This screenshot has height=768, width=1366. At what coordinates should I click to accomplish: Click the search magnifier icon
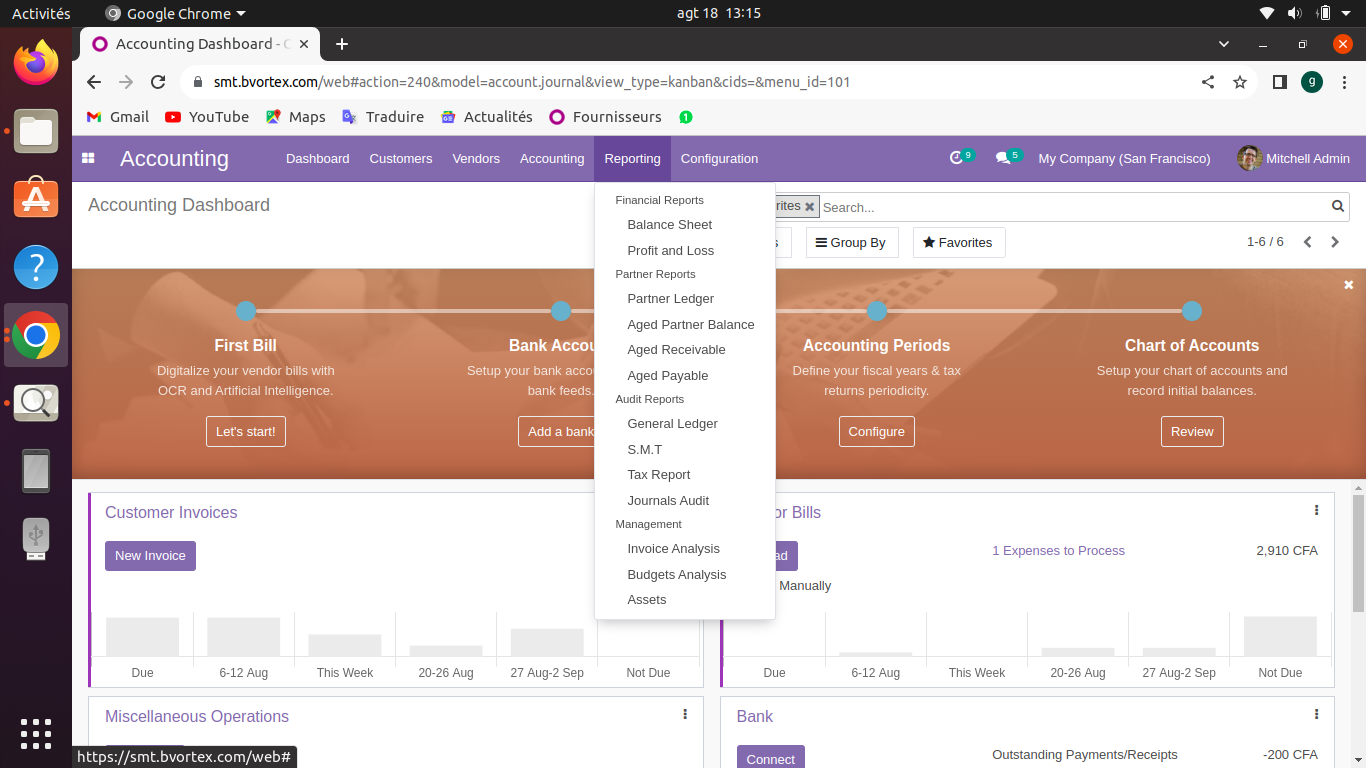coord(1338,207)
